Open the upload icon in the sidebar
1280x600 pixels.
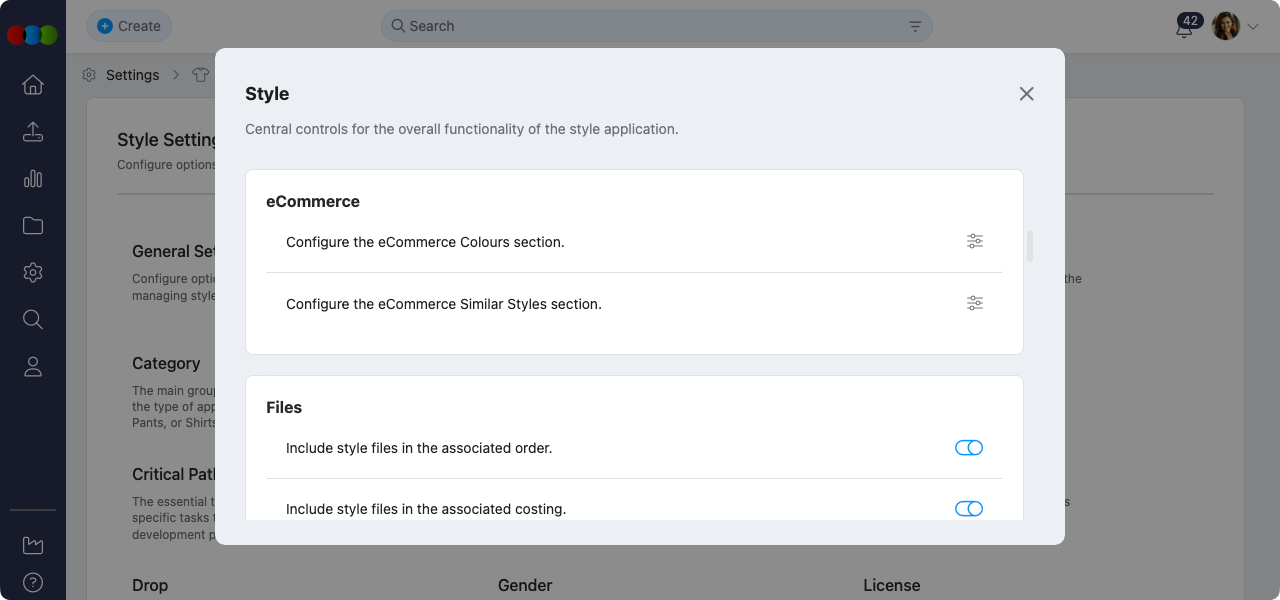pyautogui.click(x=33, y=132)
